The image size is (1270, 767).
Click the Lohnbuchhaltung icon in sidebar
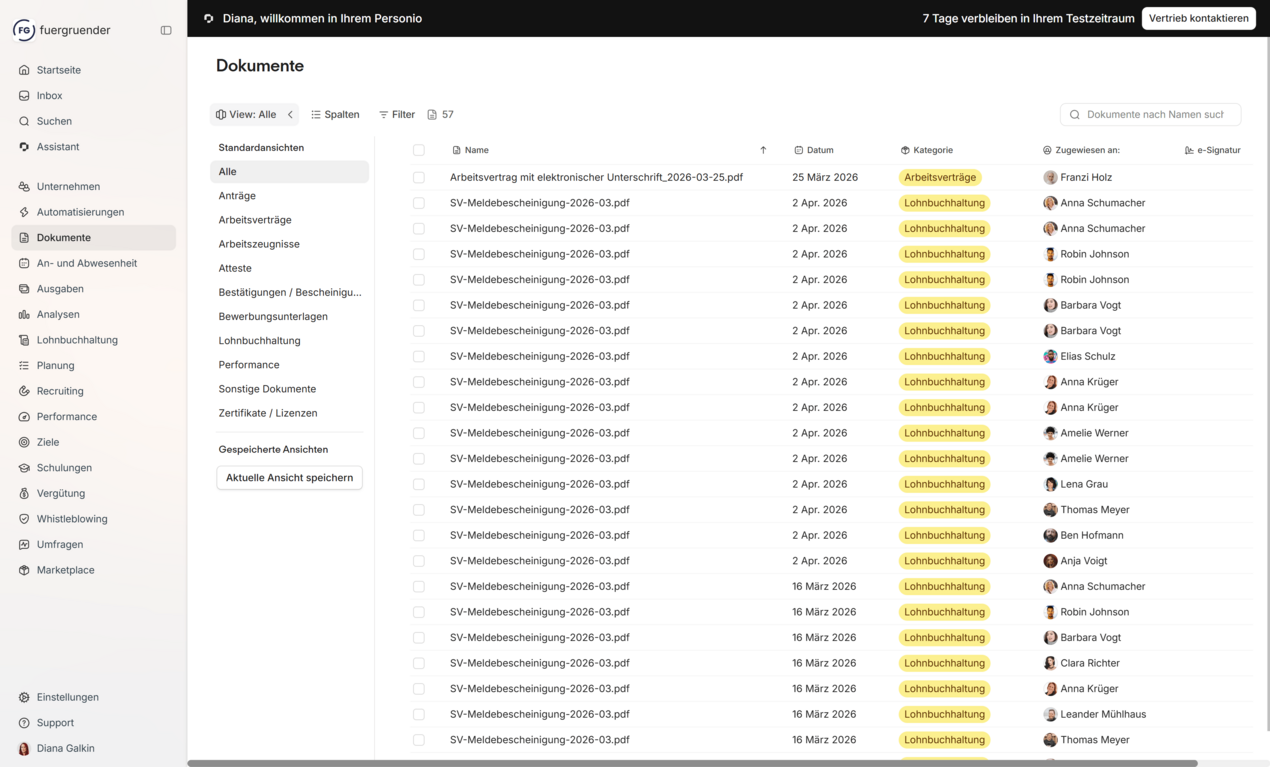24,340
